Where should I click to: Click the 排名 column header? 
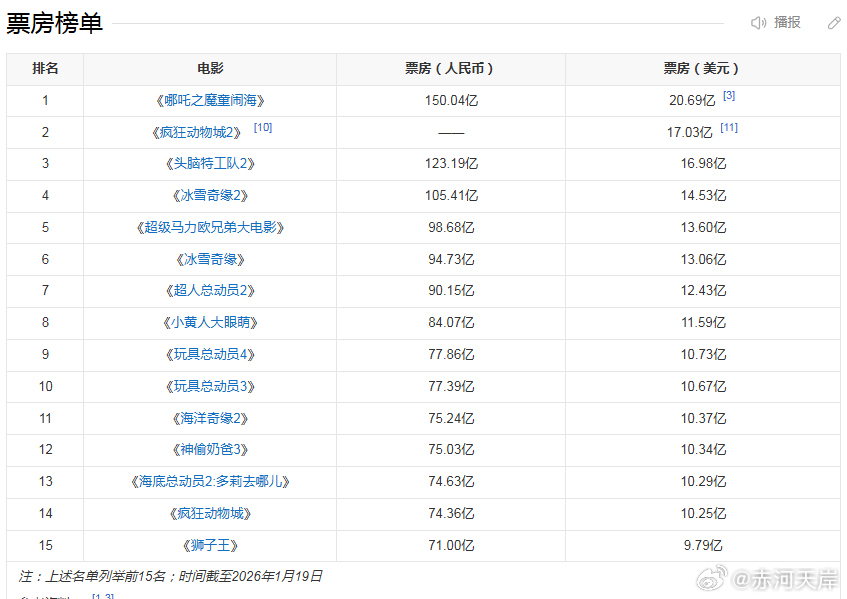[x=45, y=69]
